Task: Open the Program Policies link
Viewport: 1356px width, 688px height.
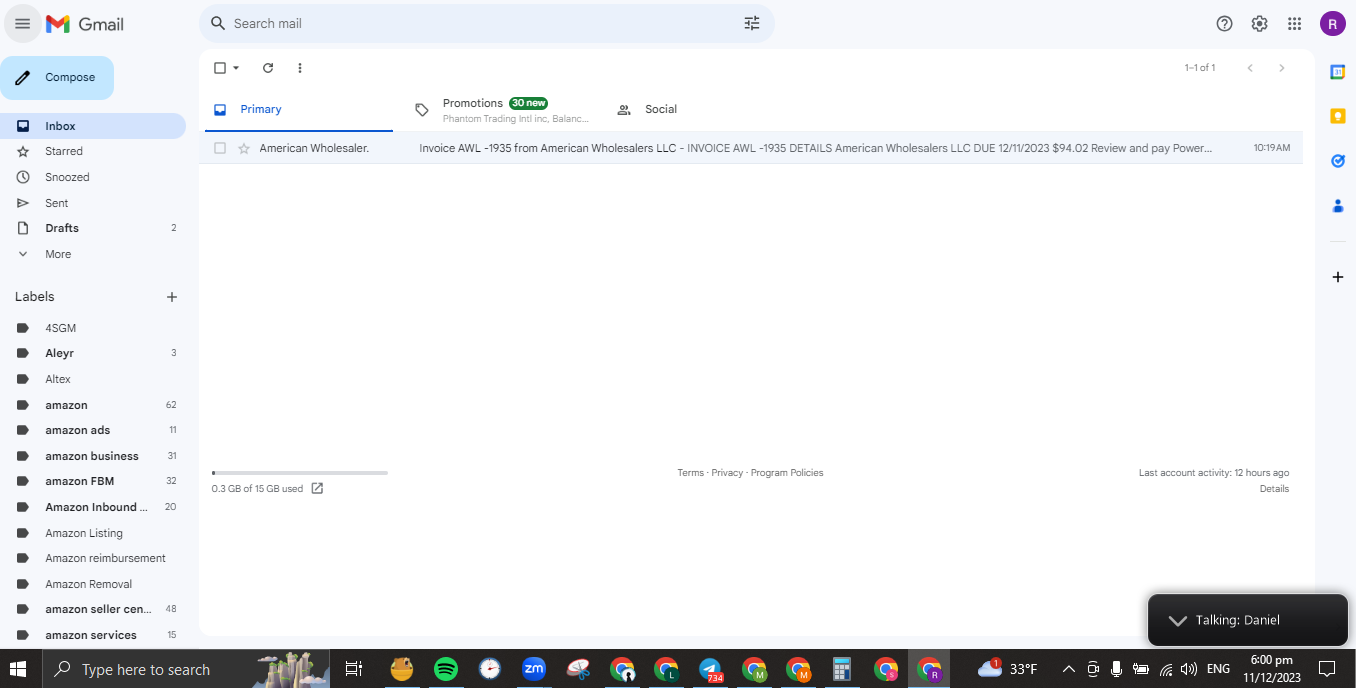Action: (x=787, y=473)
